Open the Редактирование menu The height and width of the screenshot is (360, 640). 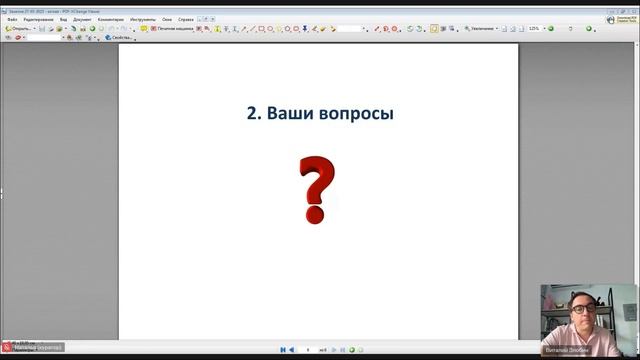[x=38, y=20]
